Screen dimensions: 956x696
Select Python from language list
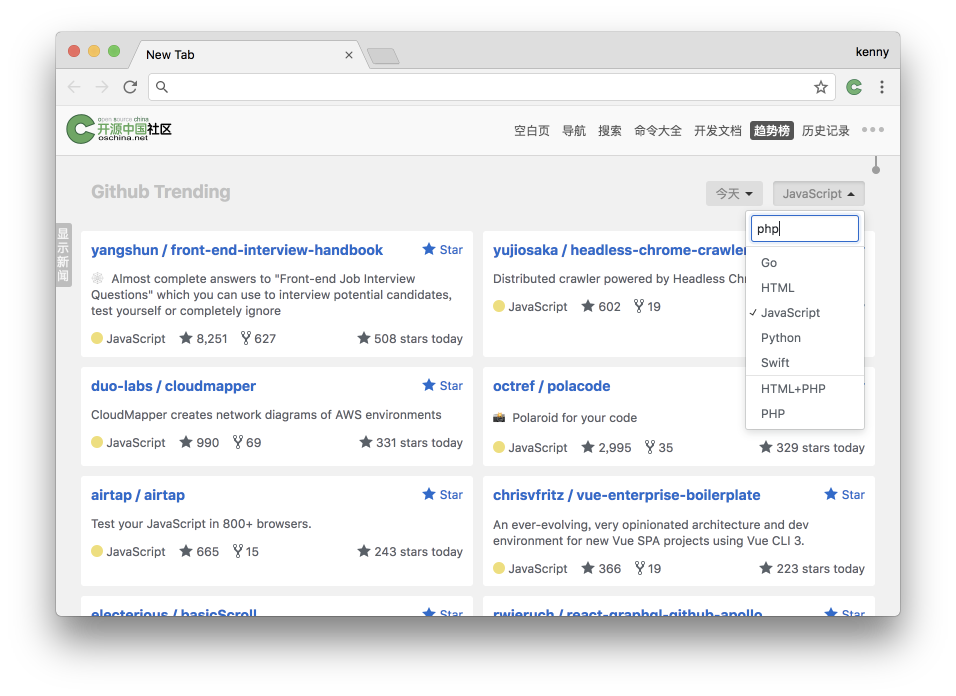click(x=805, y=338)
